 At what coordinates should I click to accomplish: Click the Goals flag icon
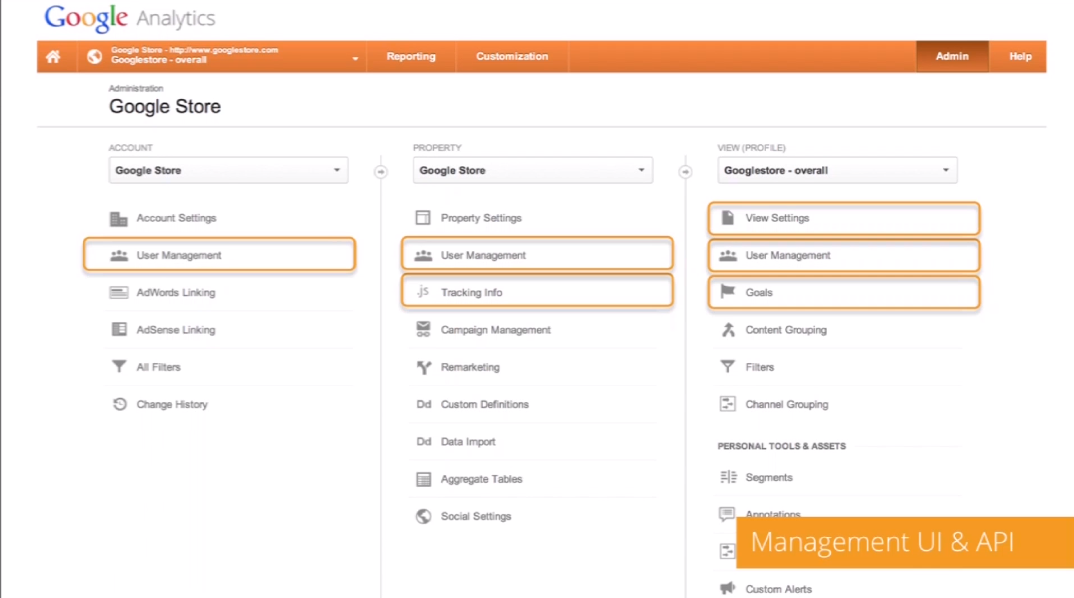tap(727, 293)
